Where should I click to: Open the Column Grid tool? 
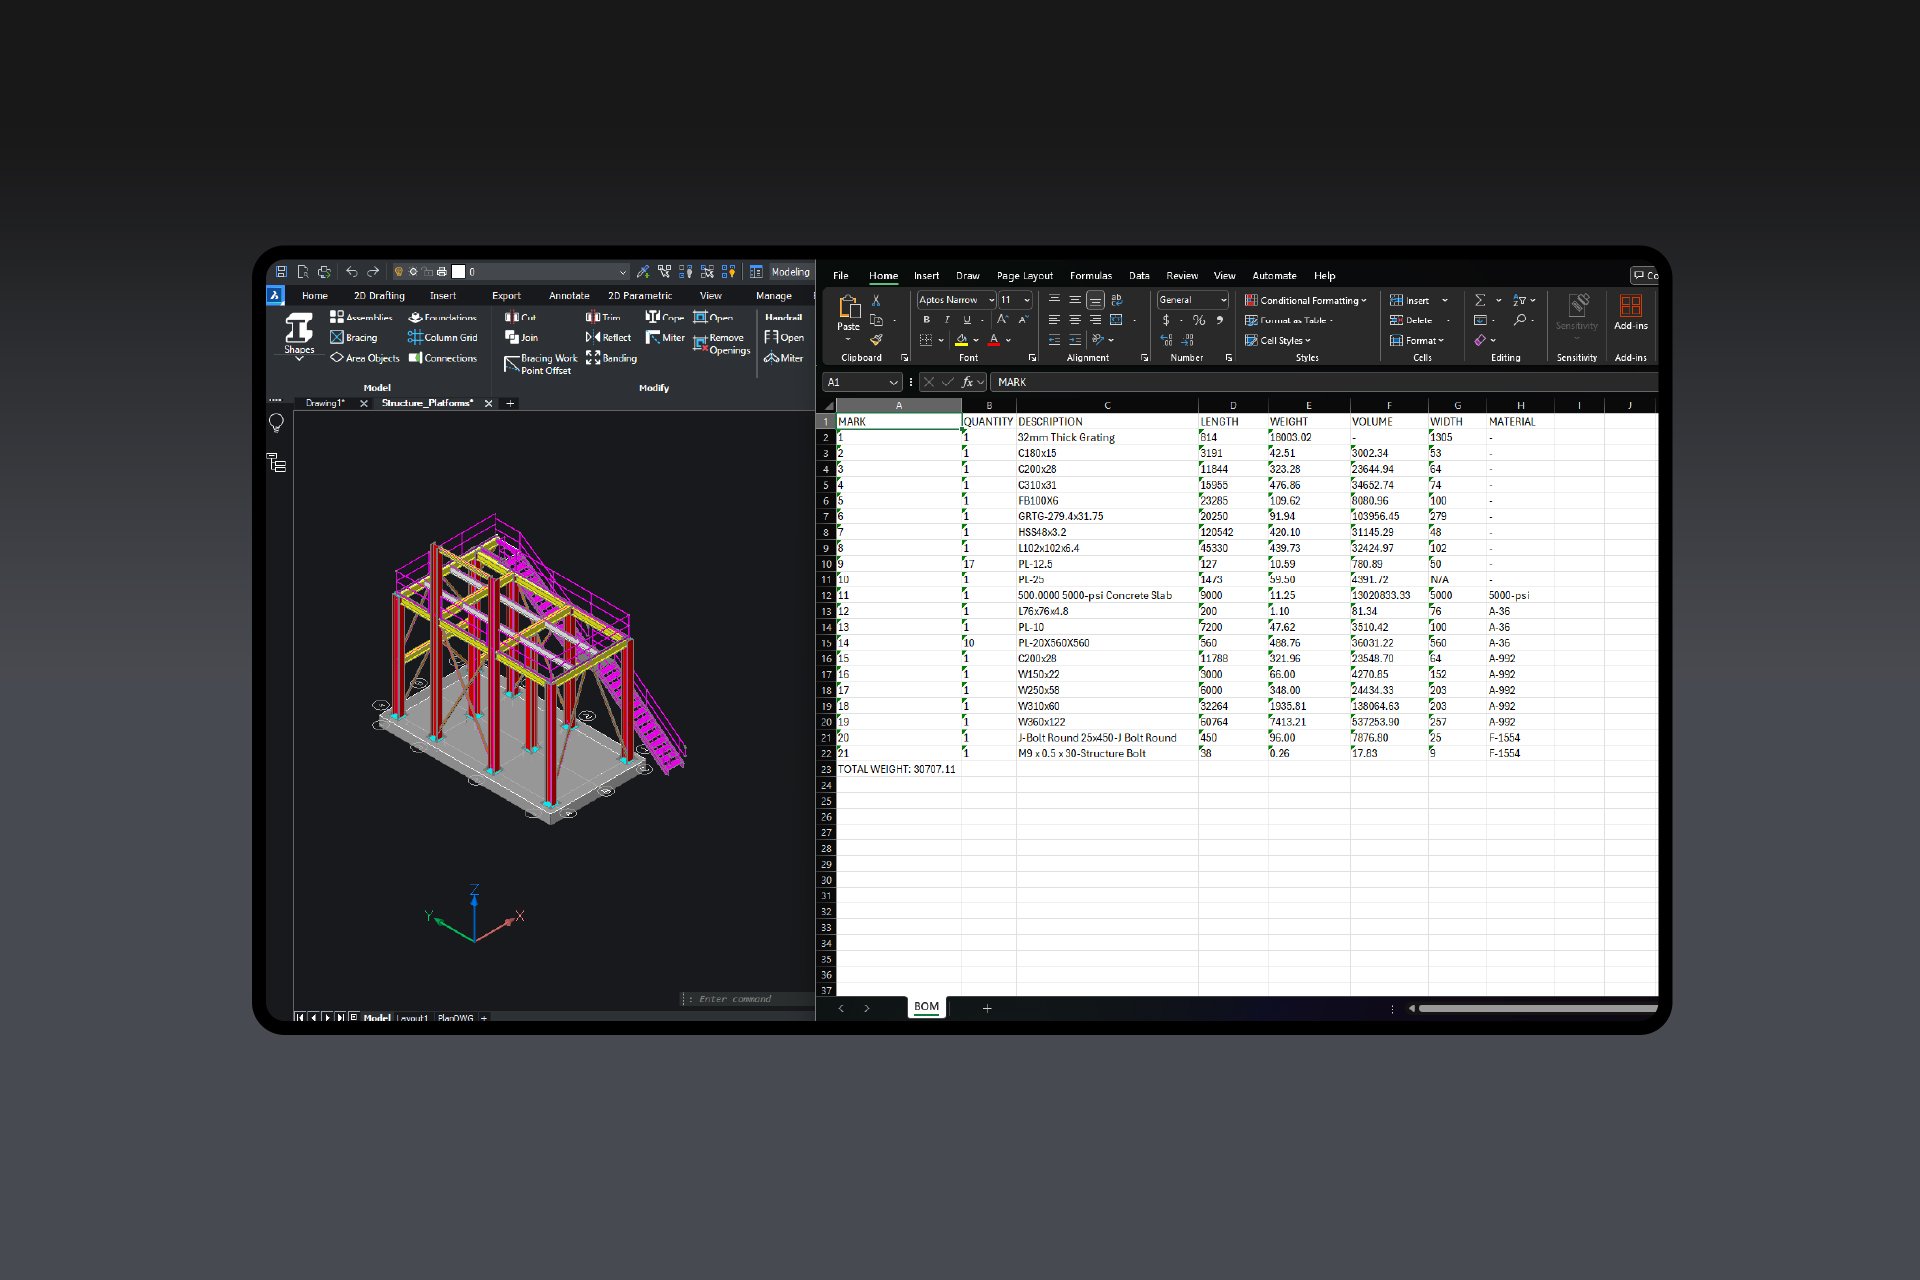[449, 338]
